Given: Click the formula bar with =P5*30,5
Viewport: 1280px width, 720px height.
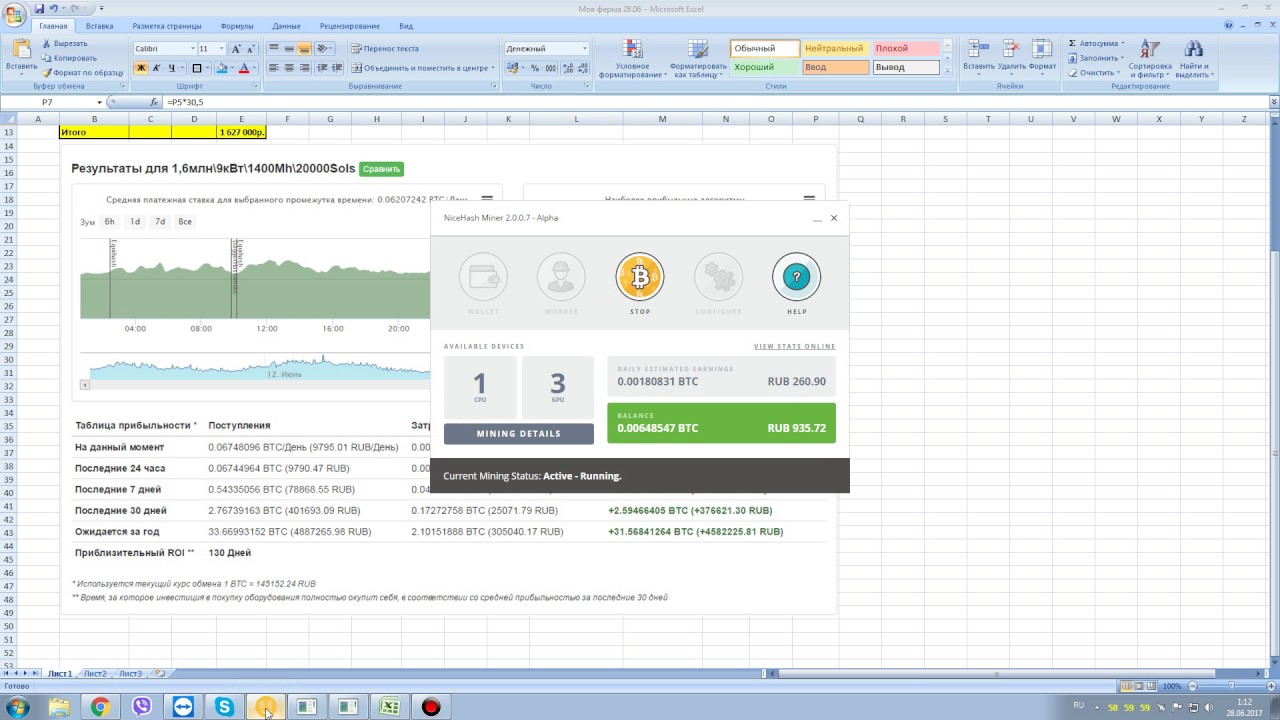Looking at the screenshot, I should 715,102.
